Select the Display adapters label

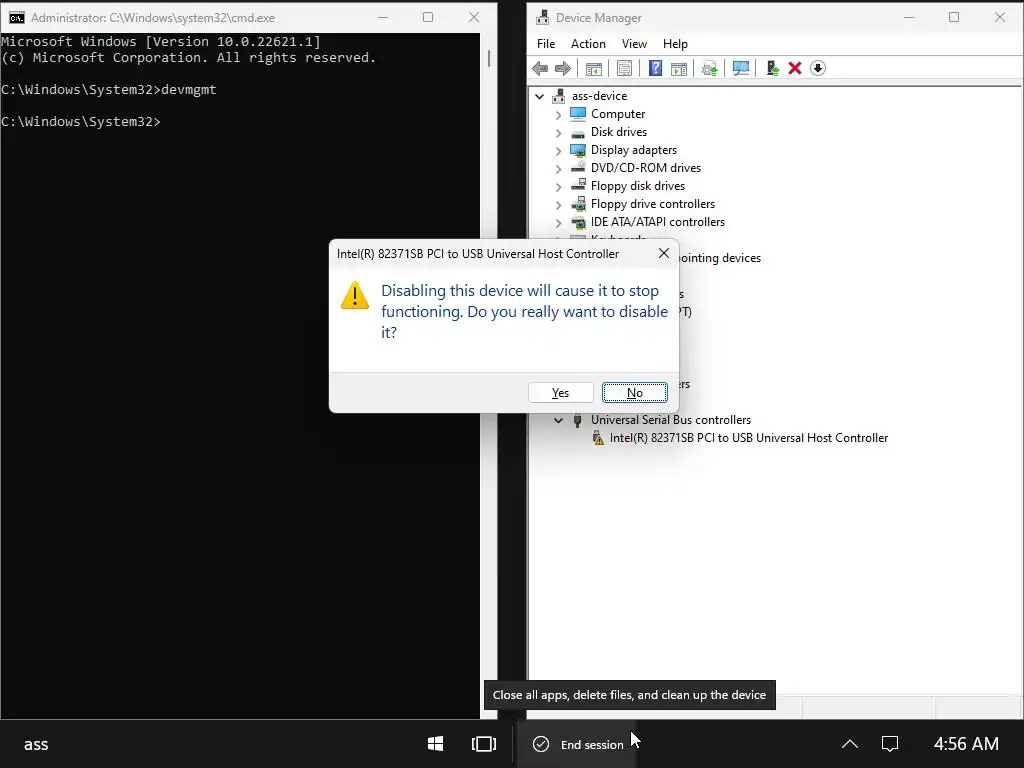633,150
